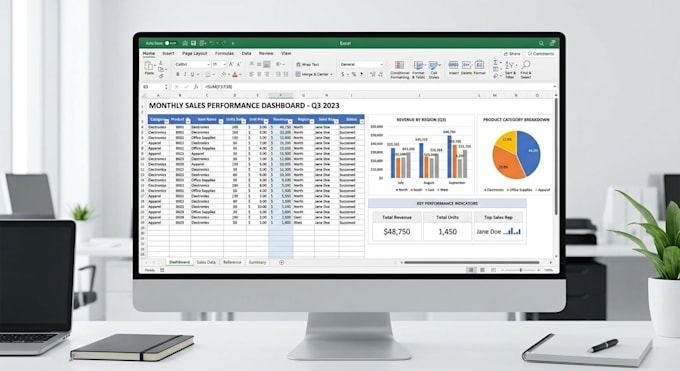Click the Name Box cell reference field
Screen dimensions: 680x371
[155, 87]
